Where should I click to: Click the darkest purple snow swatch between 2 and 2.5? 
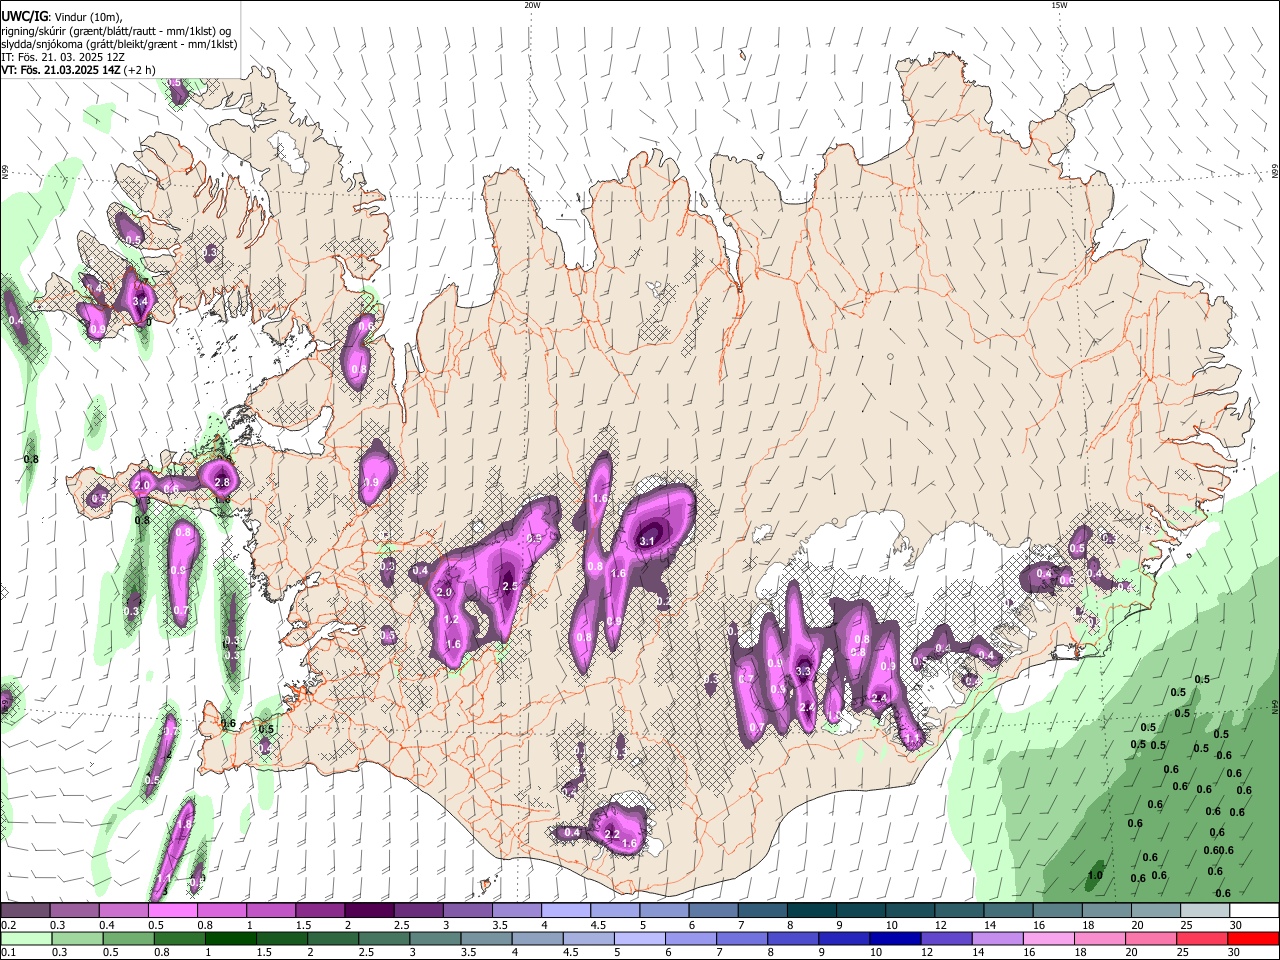click(x=368, y=911)
